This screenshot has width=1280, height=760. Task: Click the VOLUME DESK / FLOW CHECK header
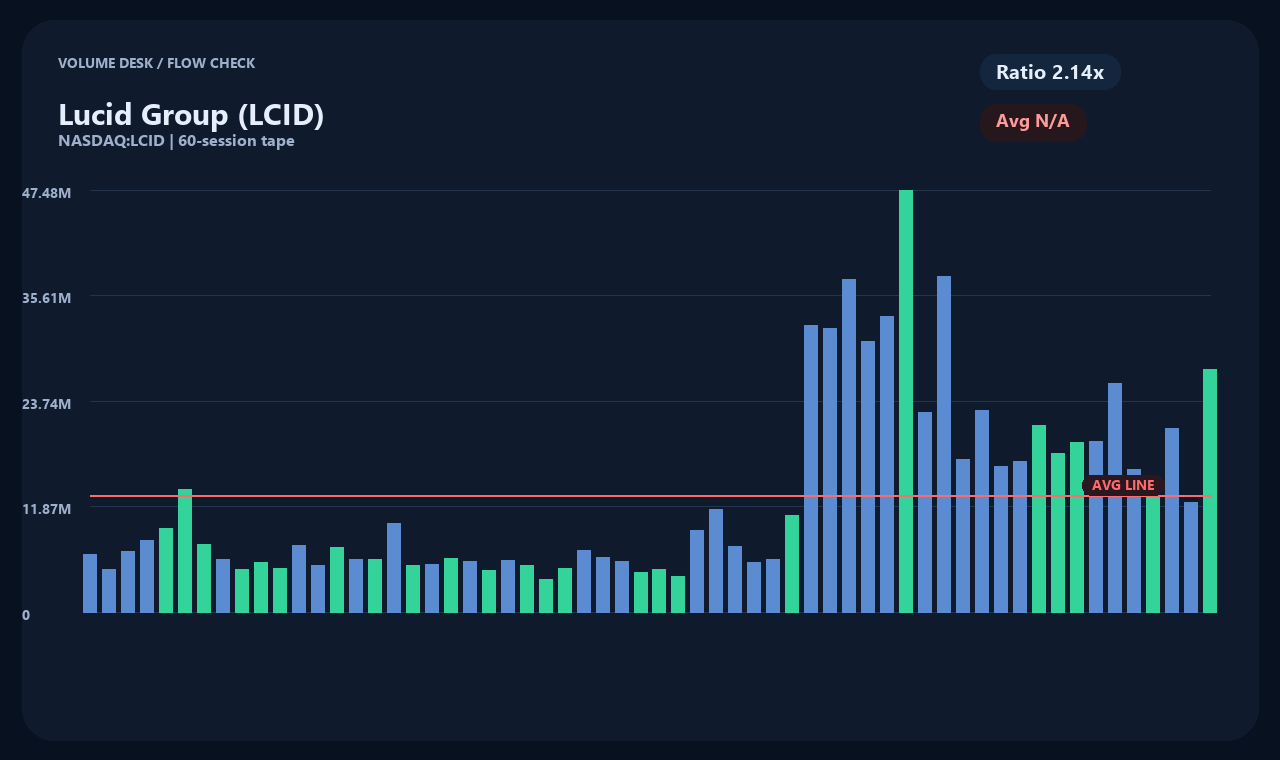click(156, 63)
